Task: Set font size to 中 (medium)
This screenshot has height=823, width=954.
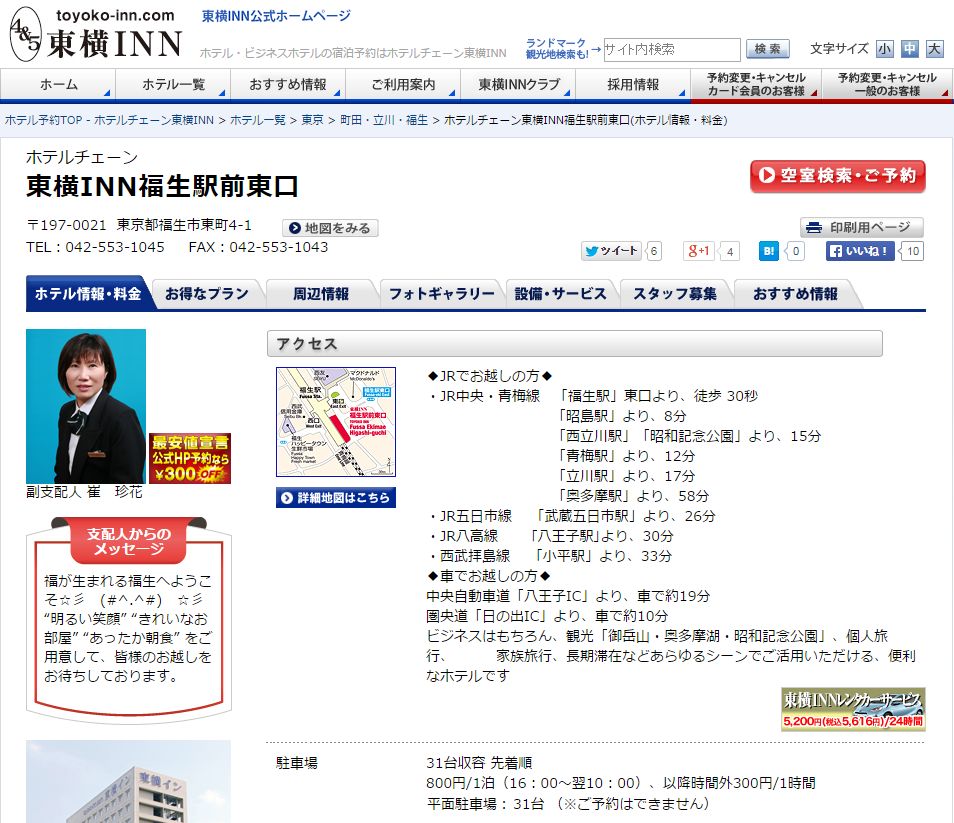Action: tap(910, 49)
